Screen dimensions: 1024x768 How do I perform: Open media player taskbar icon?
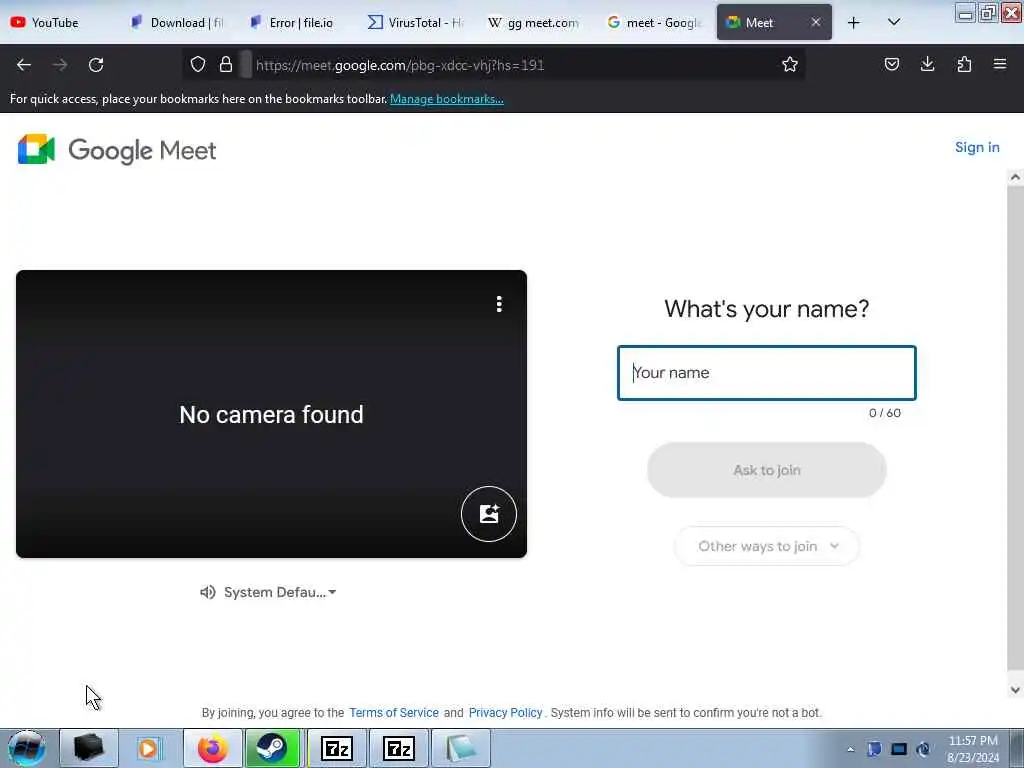tap(148, 748)
